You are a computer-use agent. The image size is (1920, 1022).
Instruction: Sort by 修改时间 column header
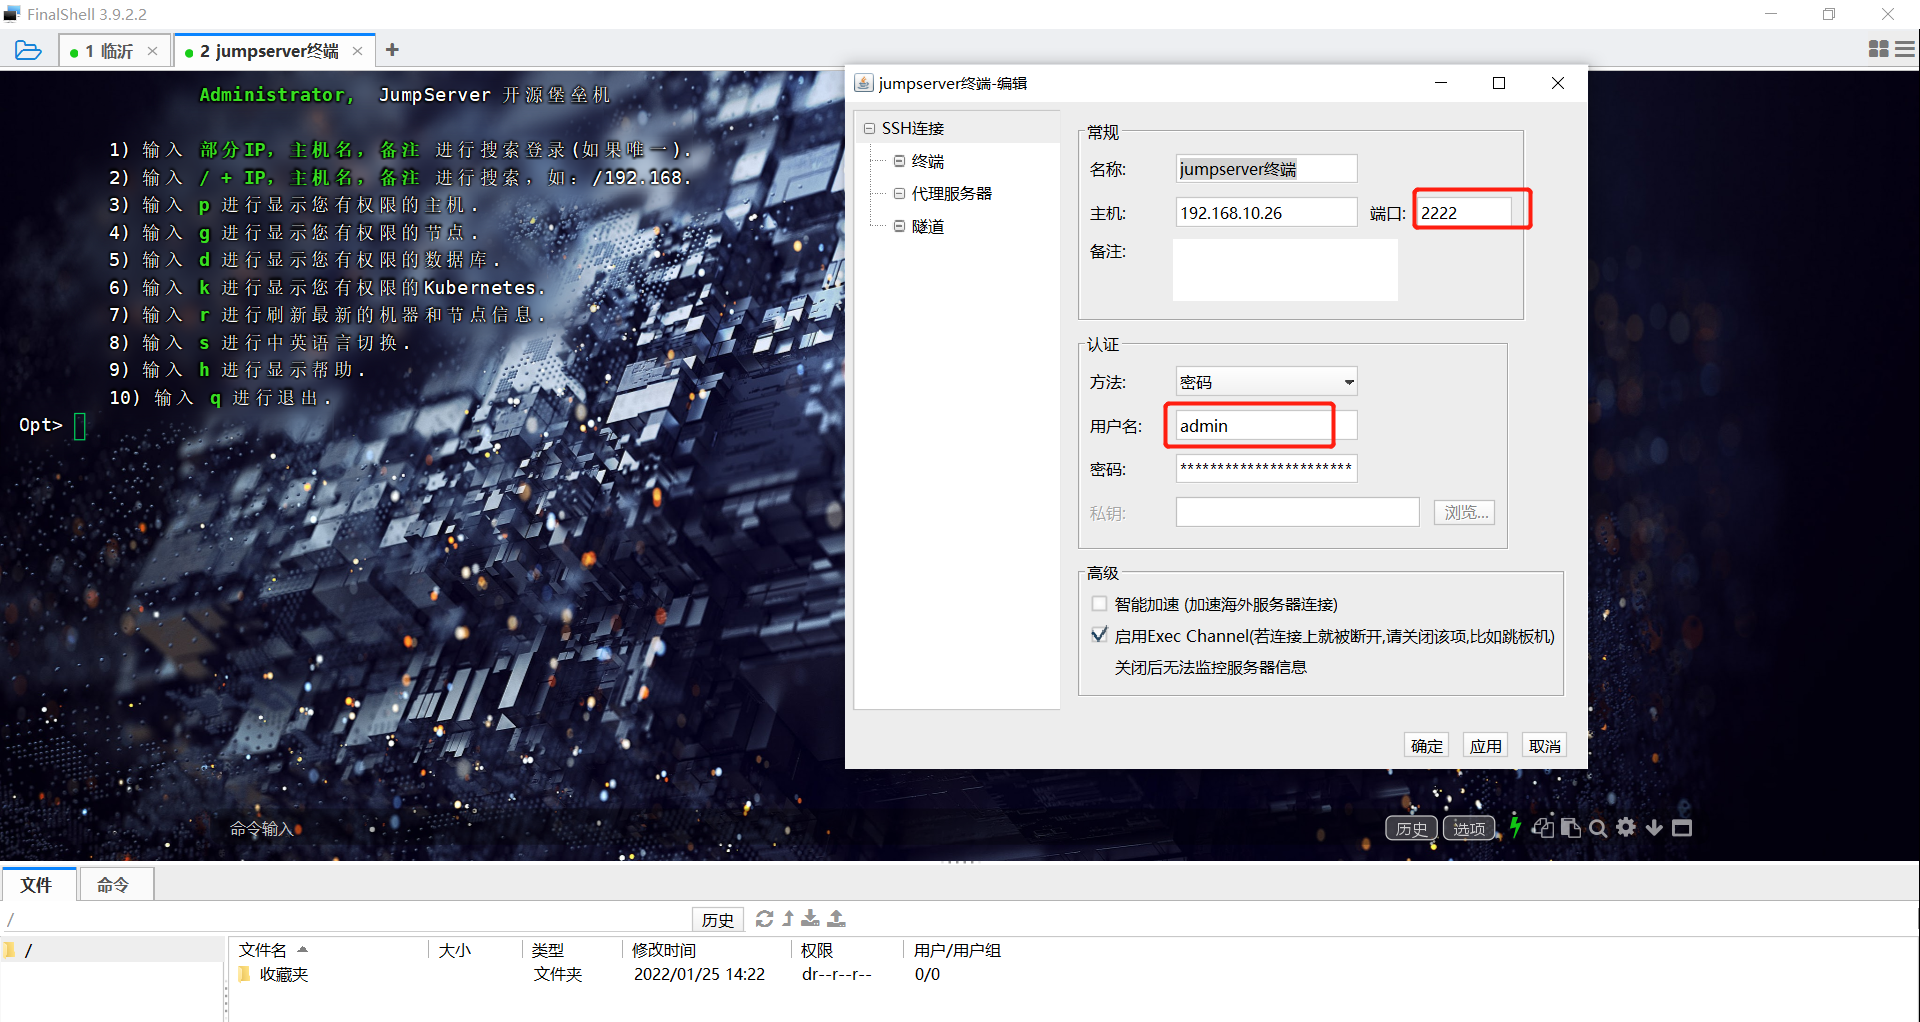706,950
